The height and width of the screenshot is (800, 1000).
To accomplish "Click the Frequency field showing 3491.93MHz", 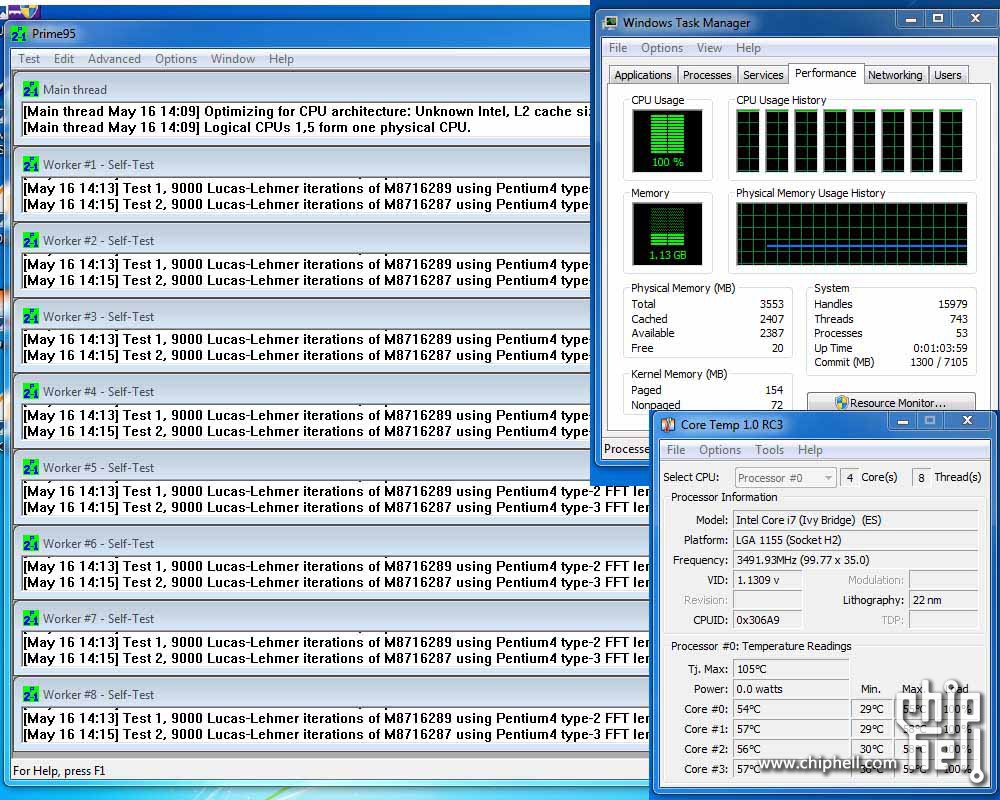I will tap(855, 560).
